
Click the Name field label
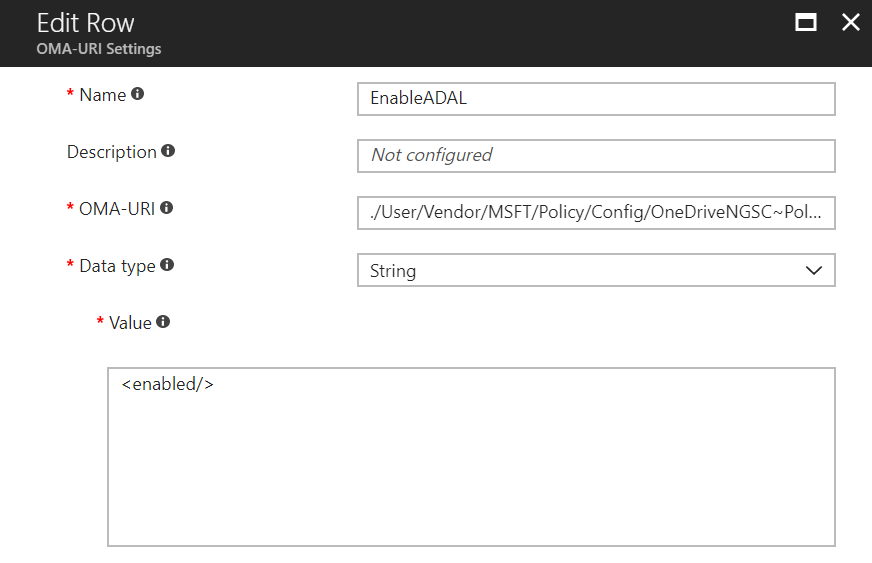click(x=102, y=95)
